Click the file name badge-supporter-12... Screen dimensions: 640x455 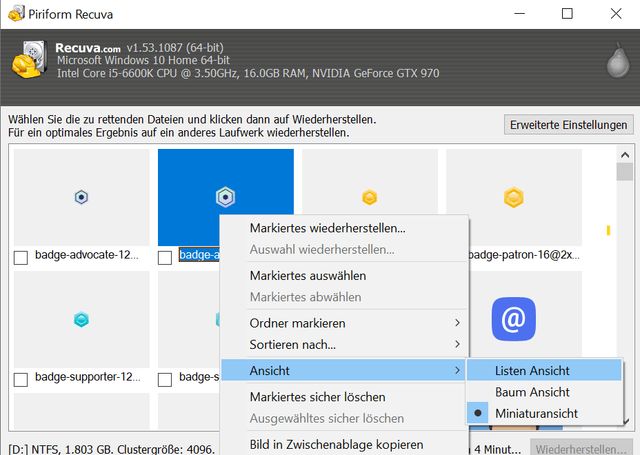(x=87, y=377)
